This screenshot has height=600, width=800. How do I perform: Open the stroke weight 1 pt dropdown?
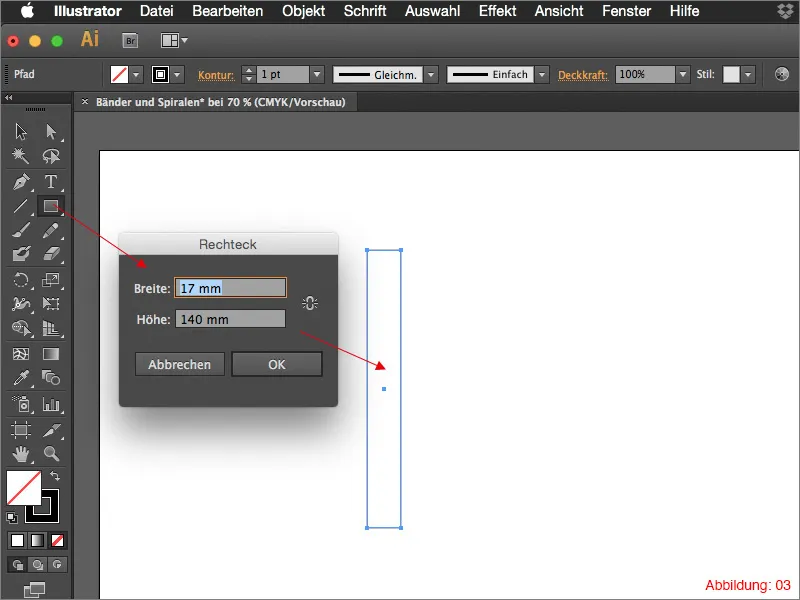coord(317,74)
